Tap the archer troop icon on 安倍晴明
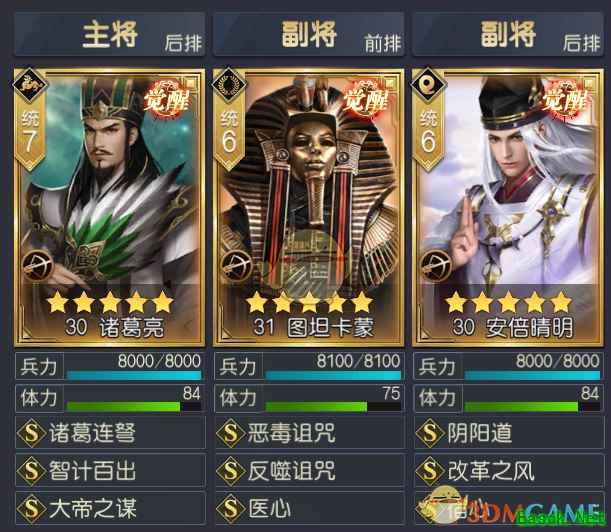 click(436, 267)
